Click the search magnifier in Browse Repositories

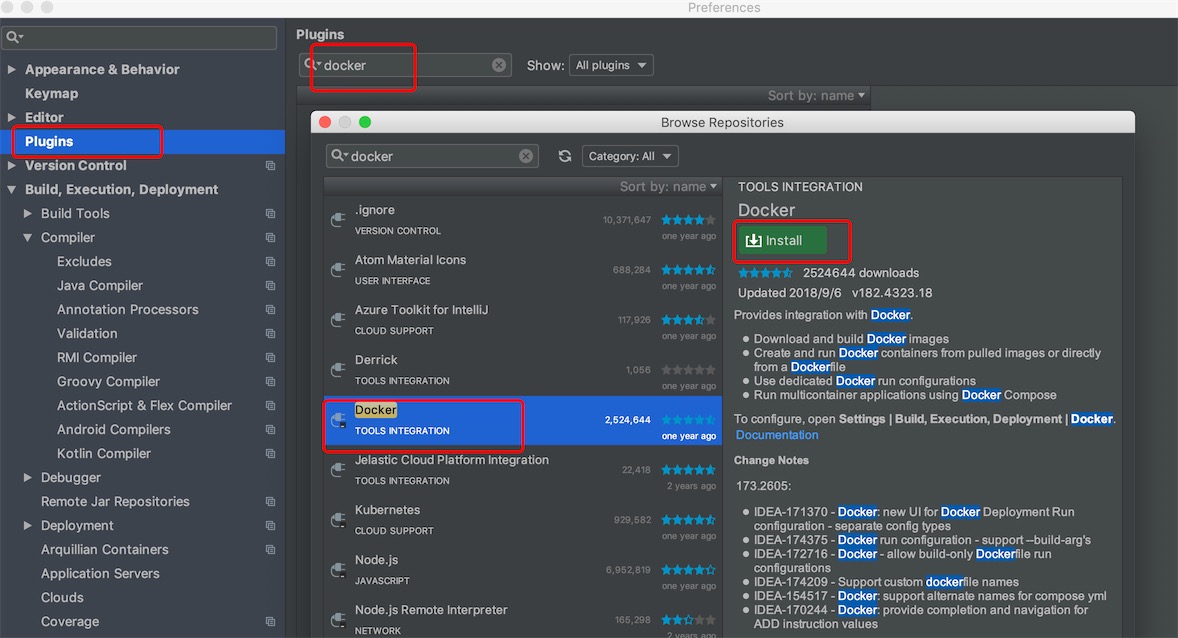point(339,156)
